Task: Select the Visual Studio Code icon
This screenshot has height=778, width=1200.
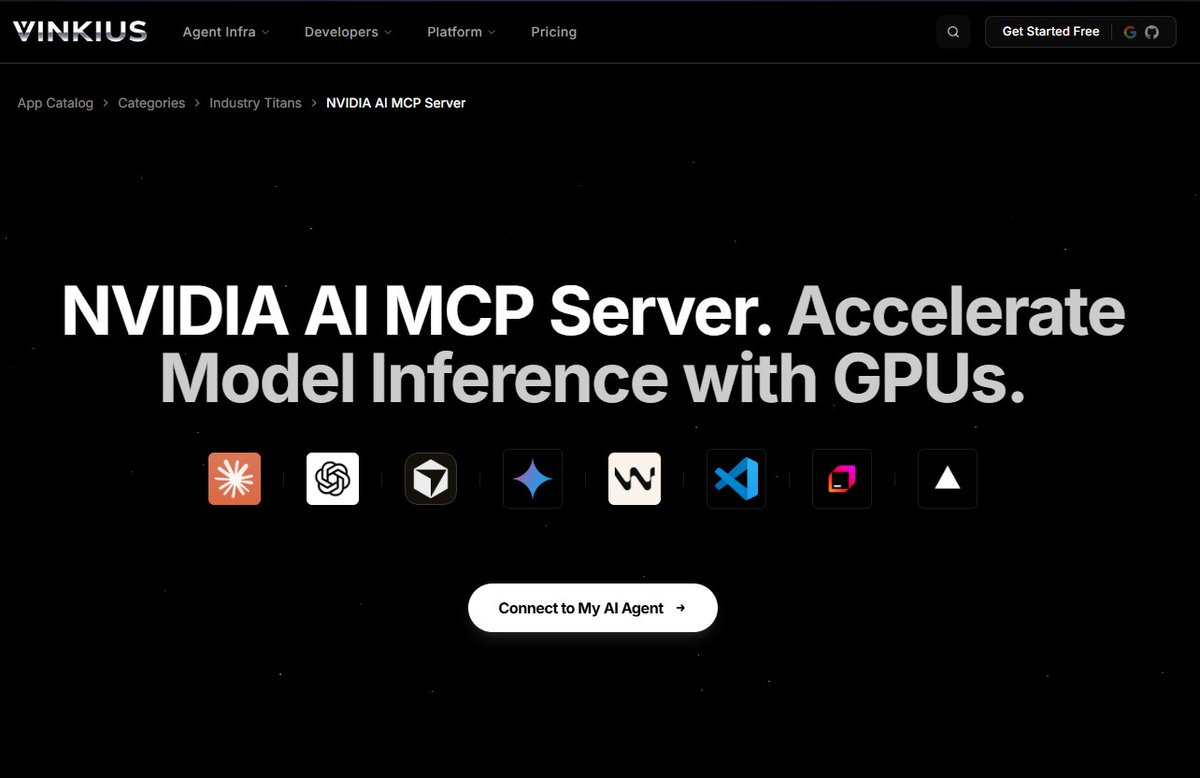Action: [x=736, y=479]
